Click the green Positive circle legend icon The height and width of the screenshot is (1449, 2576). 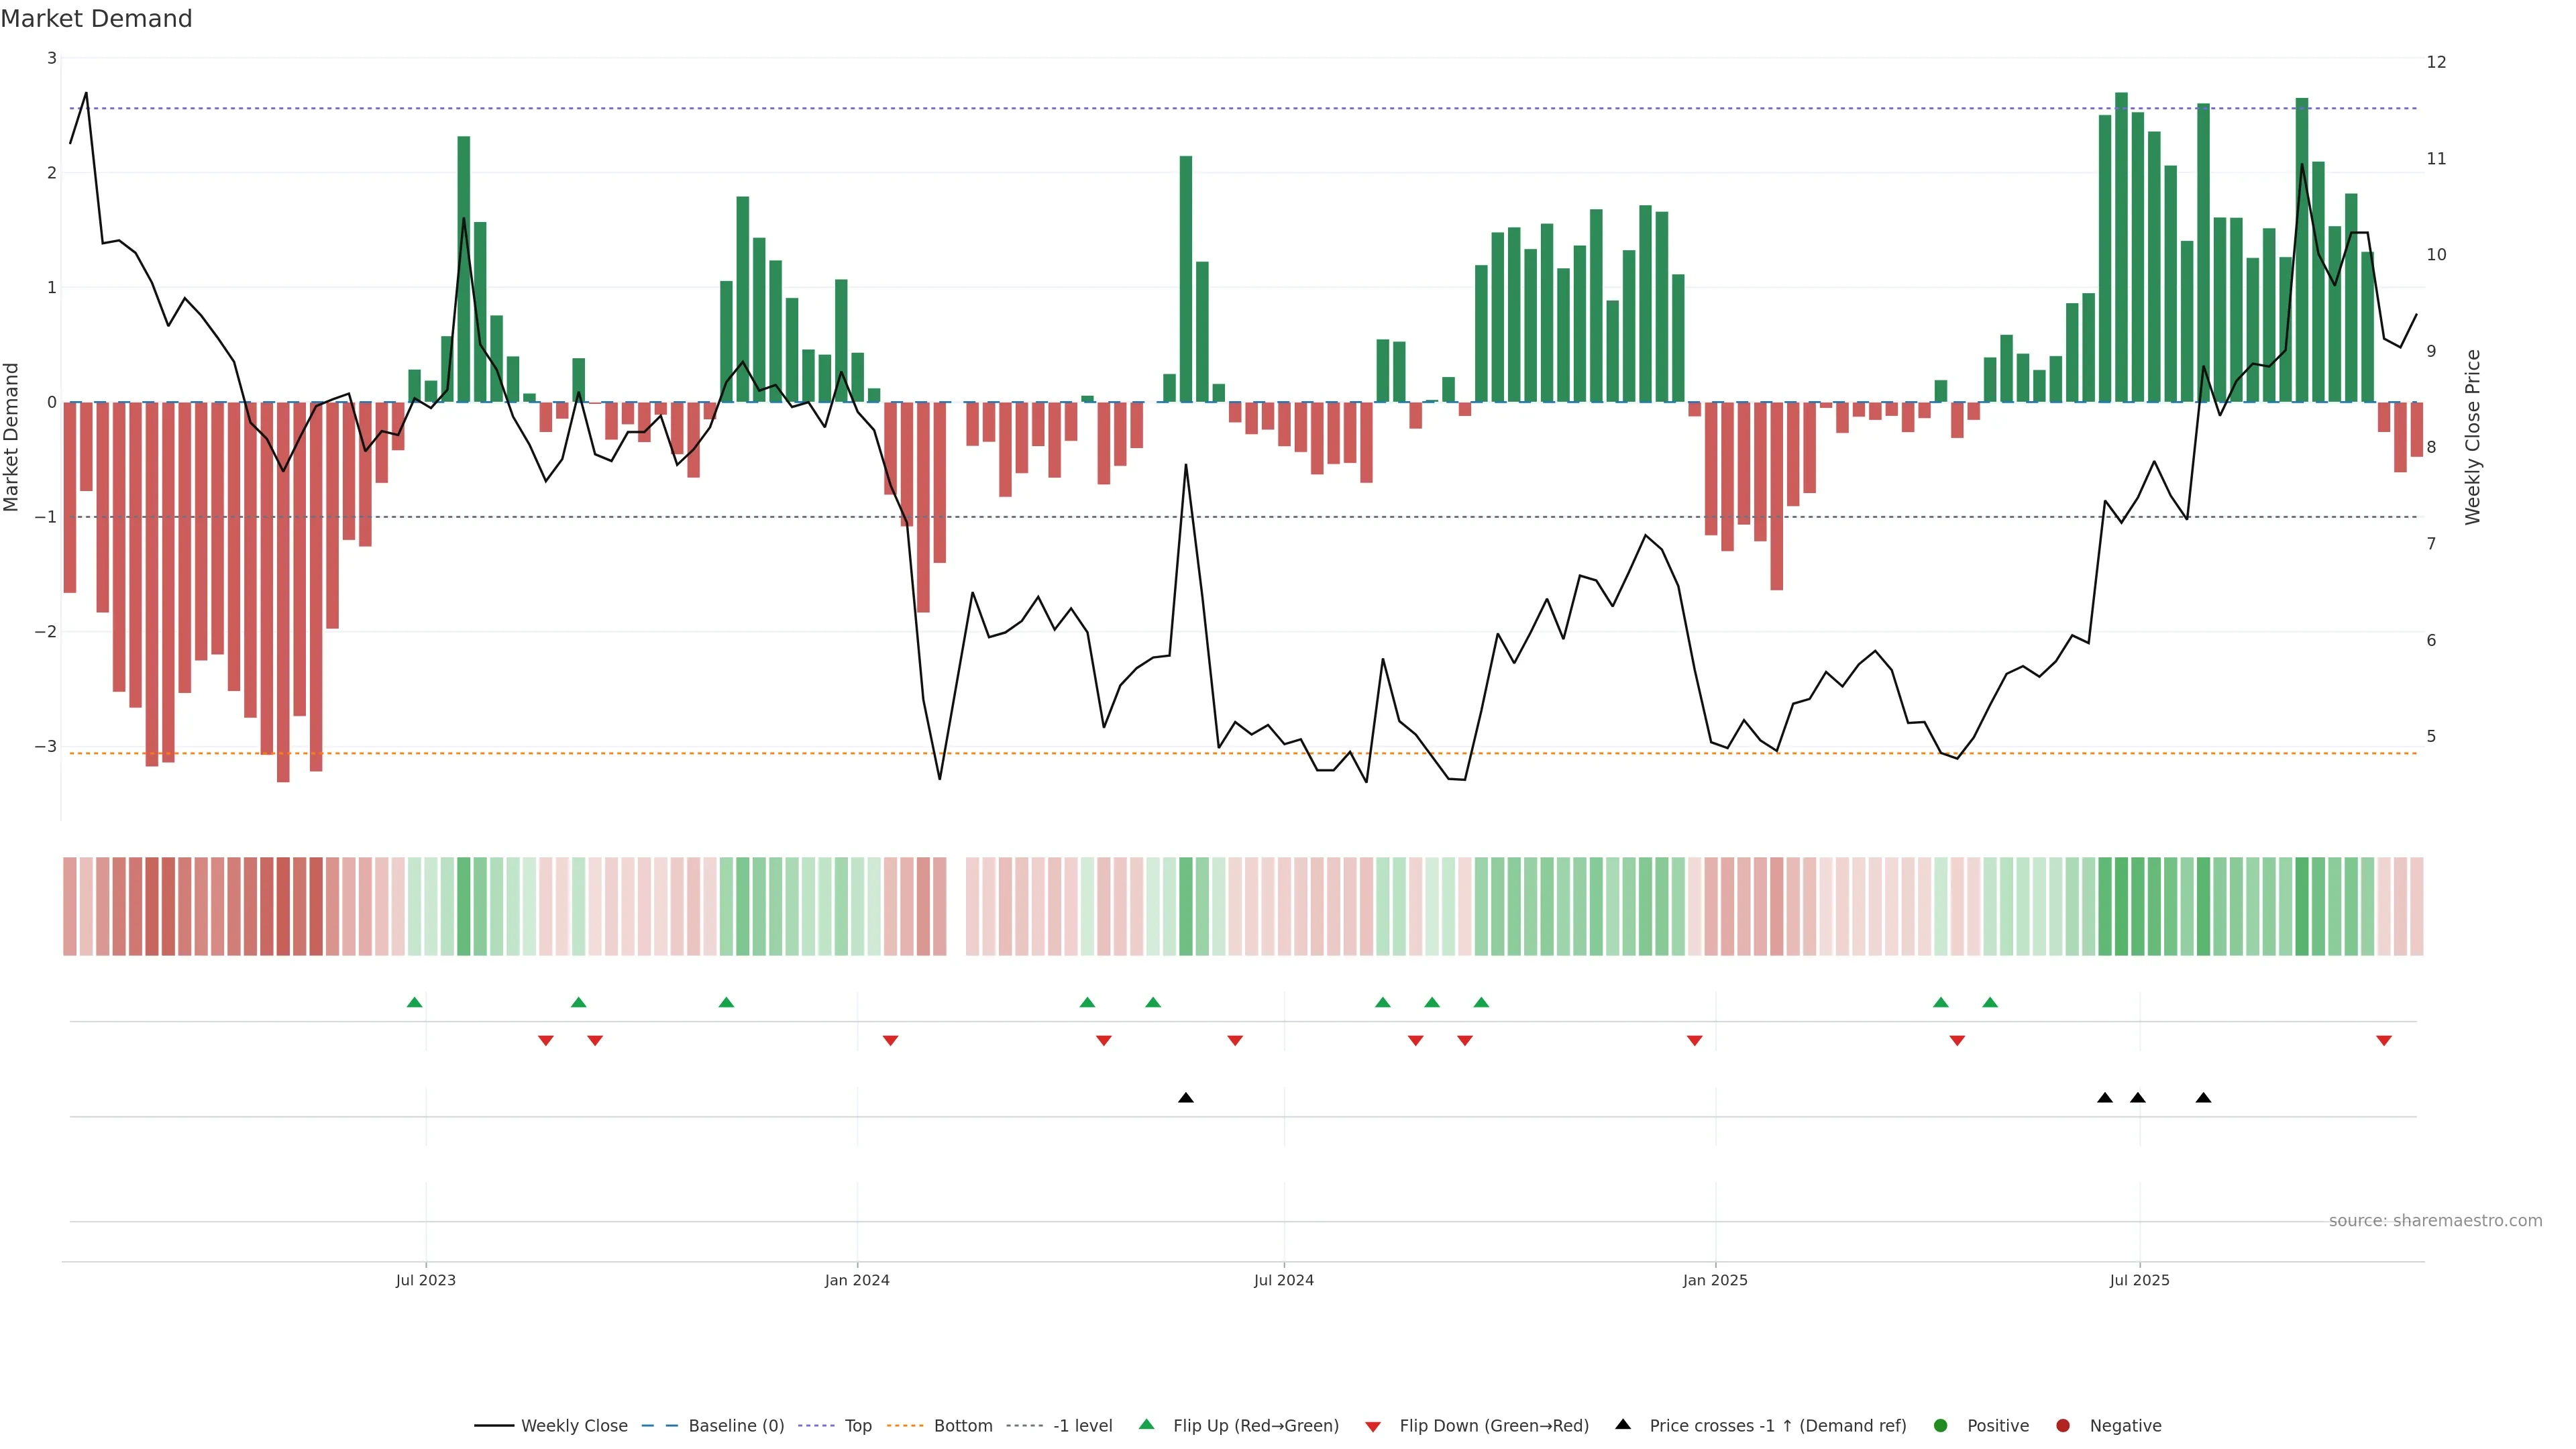click(x=1941, y=1425)
